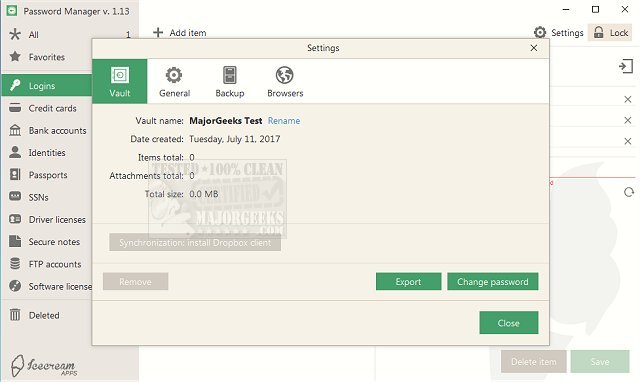Clear the third field with its X

tap(628, 141)
